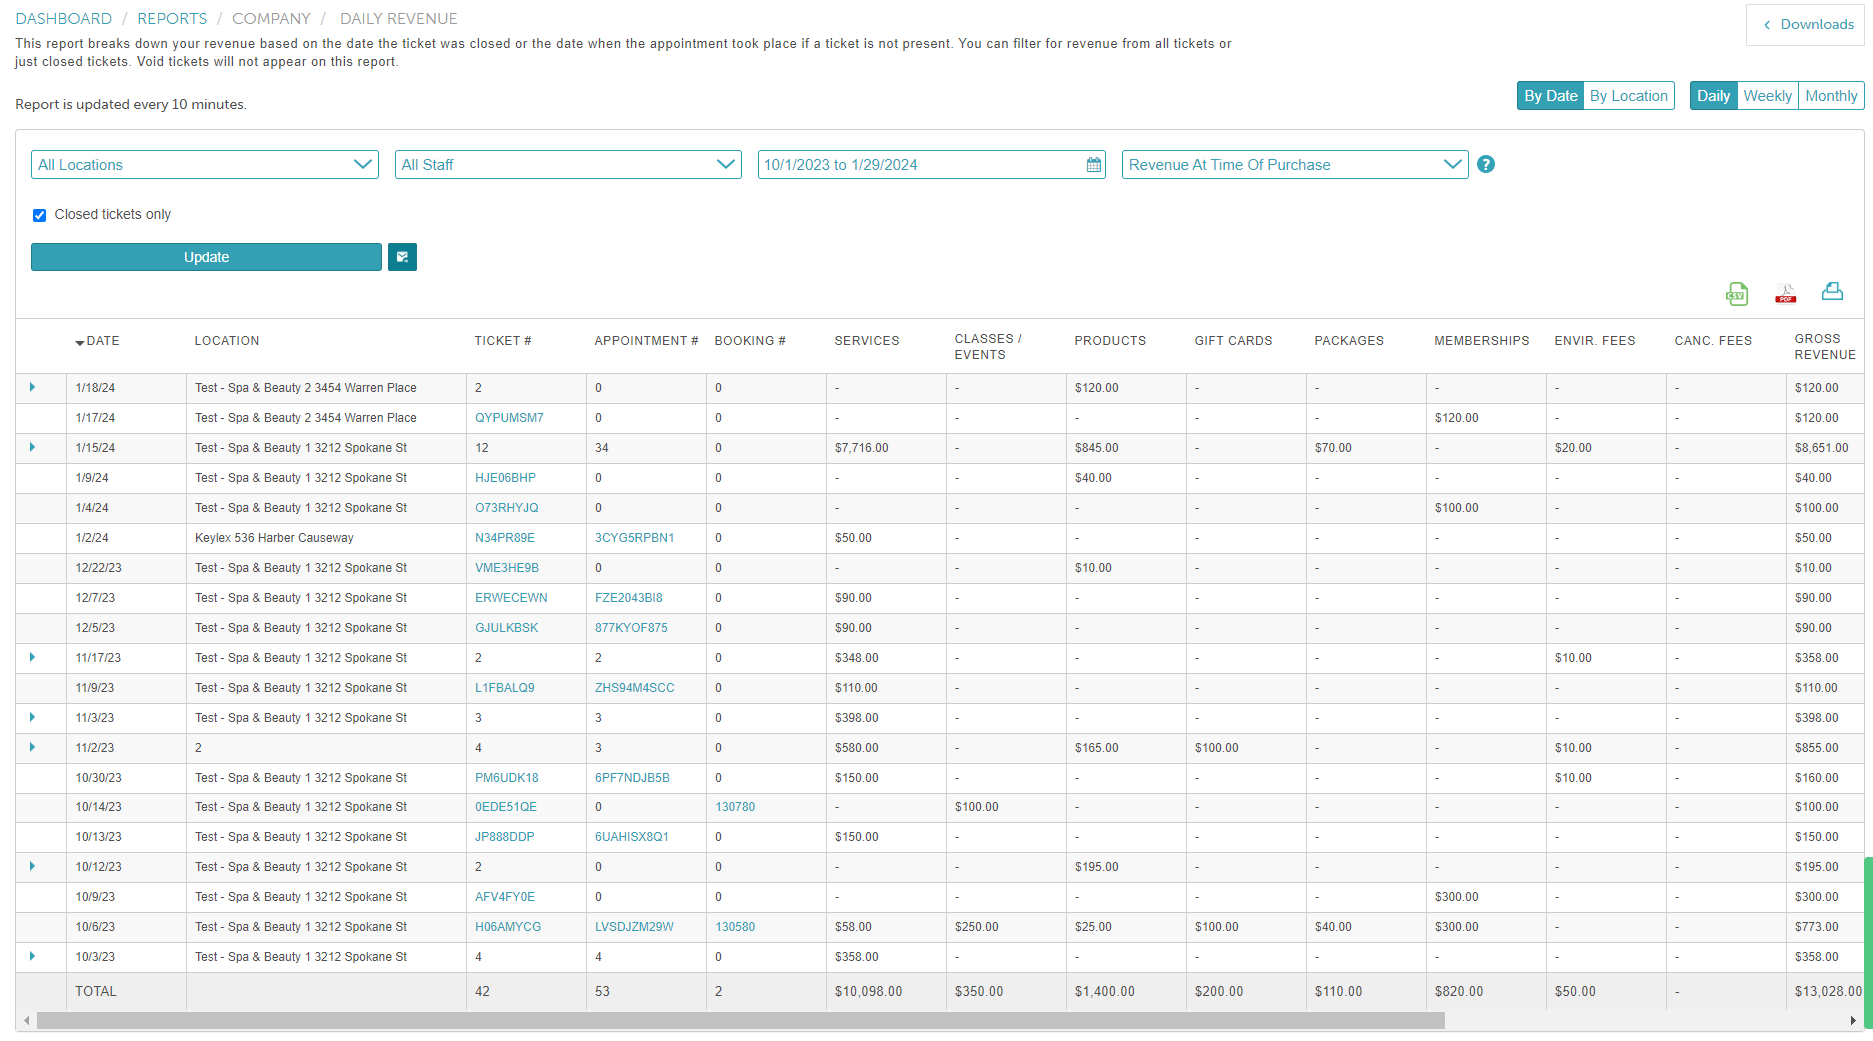Select the Weekly tab

pyautogui.click(x=1767, y=96)
